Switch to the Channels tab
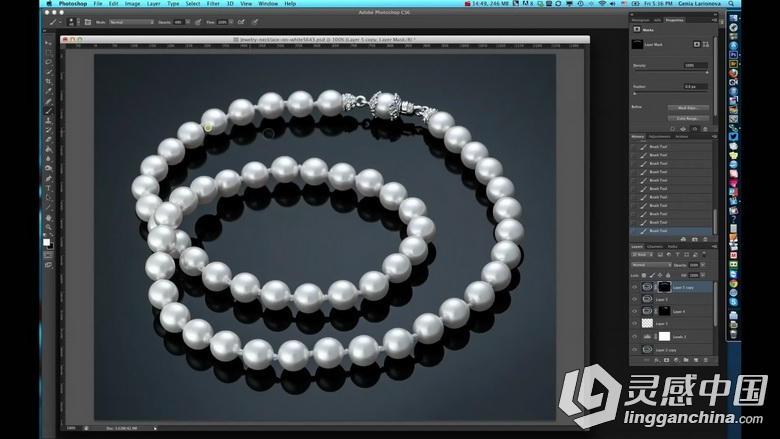 (x=655, y=247)
